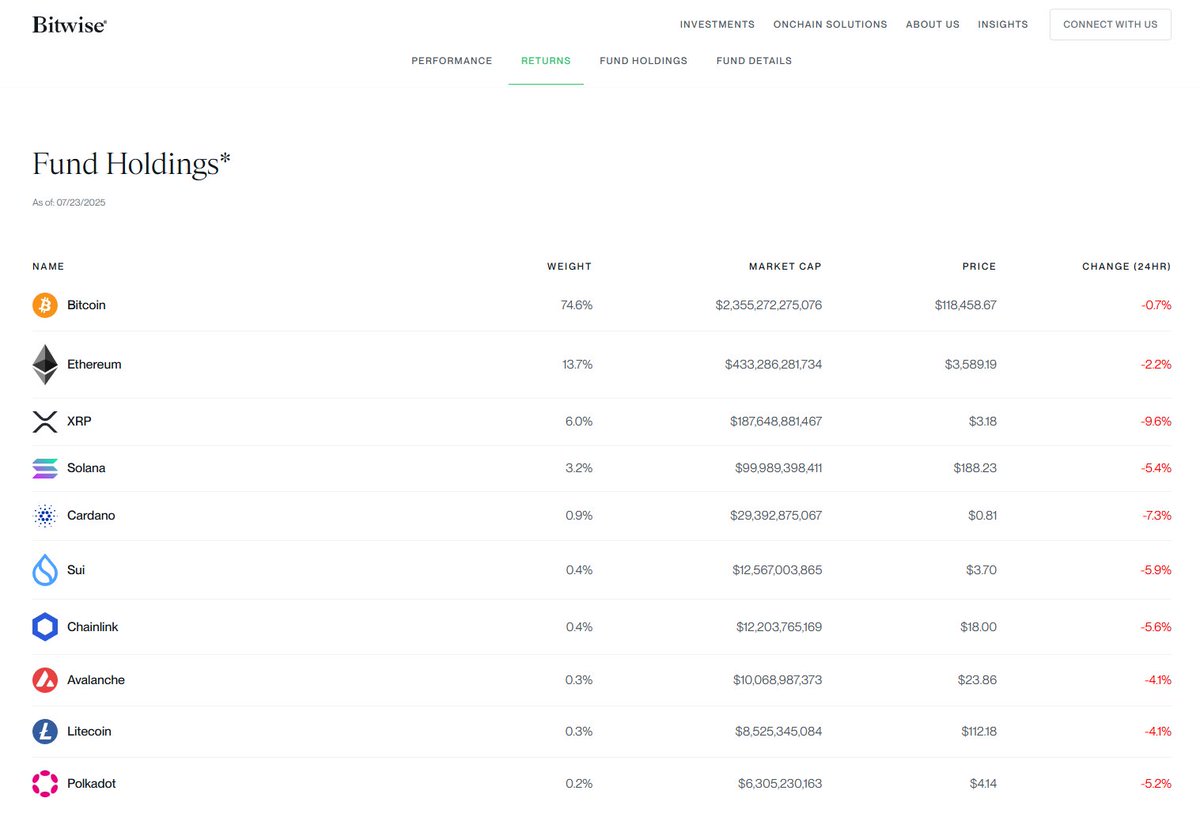Click Cardano's price $0.81
Viewport: 1200px width, 817px height.
982,516
